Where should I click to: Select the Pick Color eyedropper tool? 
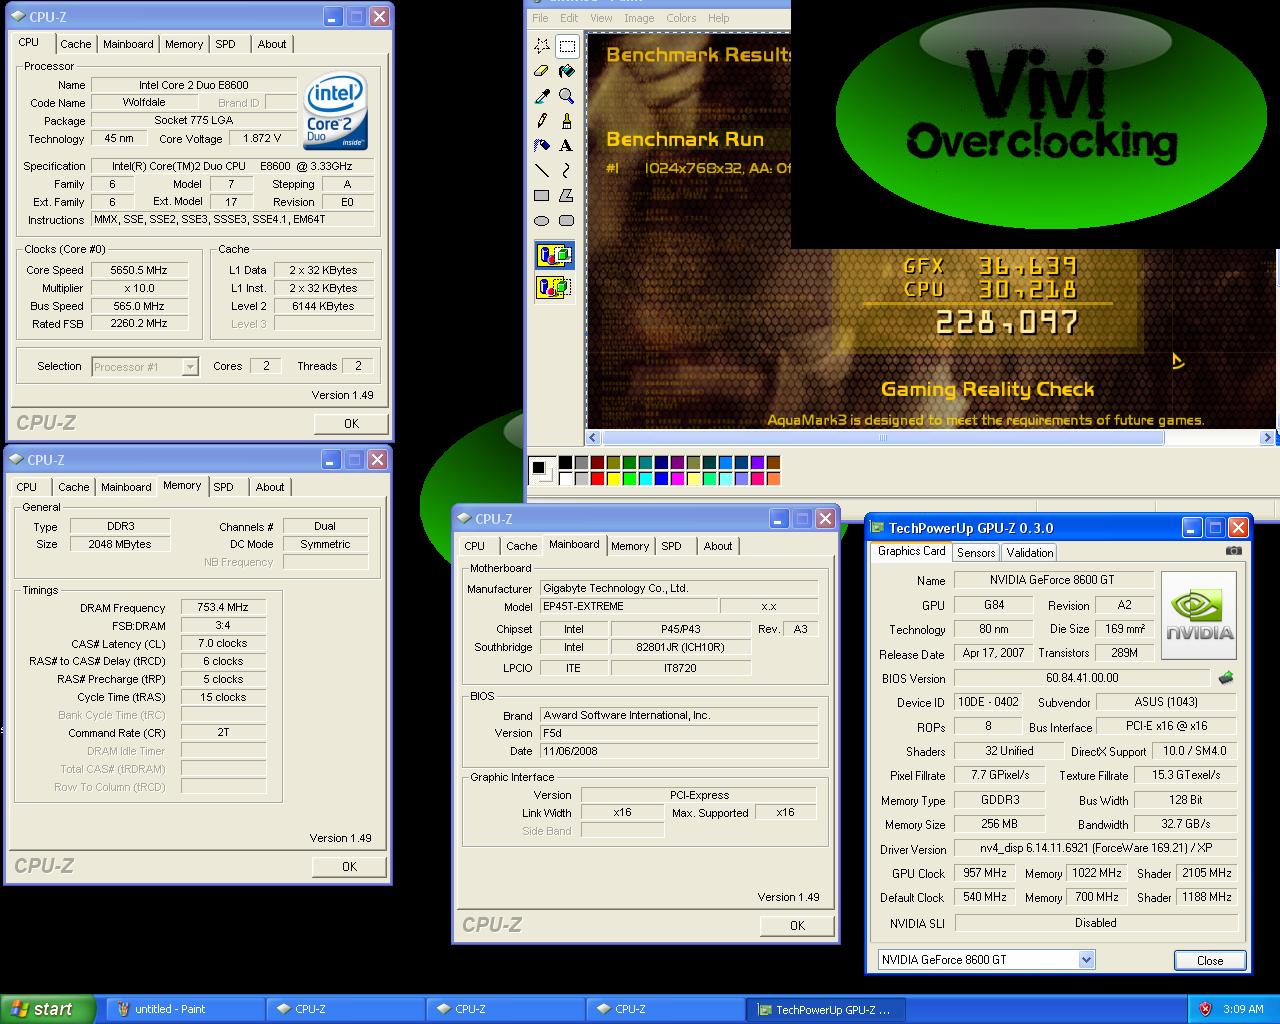pos(542,96)
